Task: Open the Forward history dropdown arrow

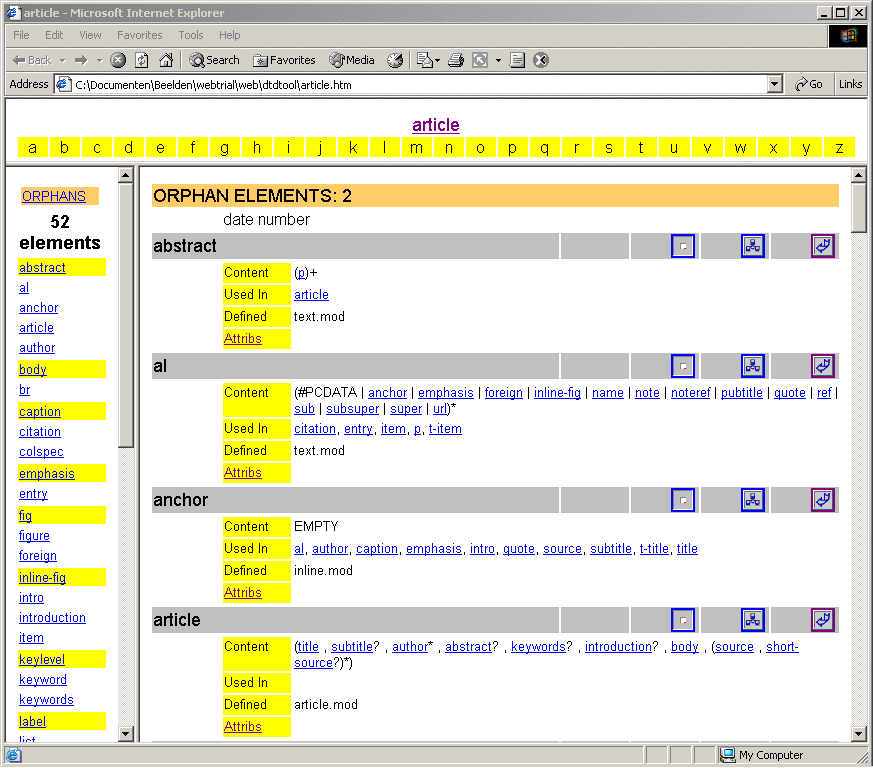Action: tap(99, 60)
